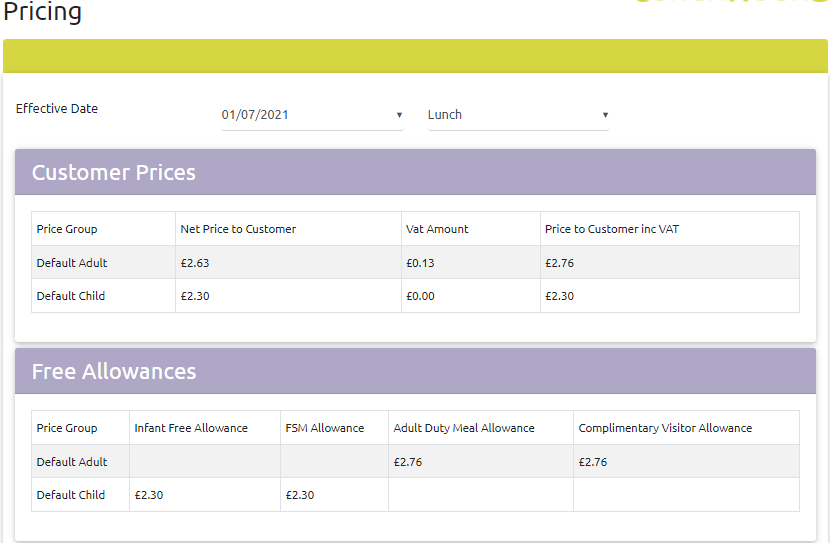Select the Adult Duty Meal Allowance header
The width and height of the screenshot is (830, 543).
464,428
